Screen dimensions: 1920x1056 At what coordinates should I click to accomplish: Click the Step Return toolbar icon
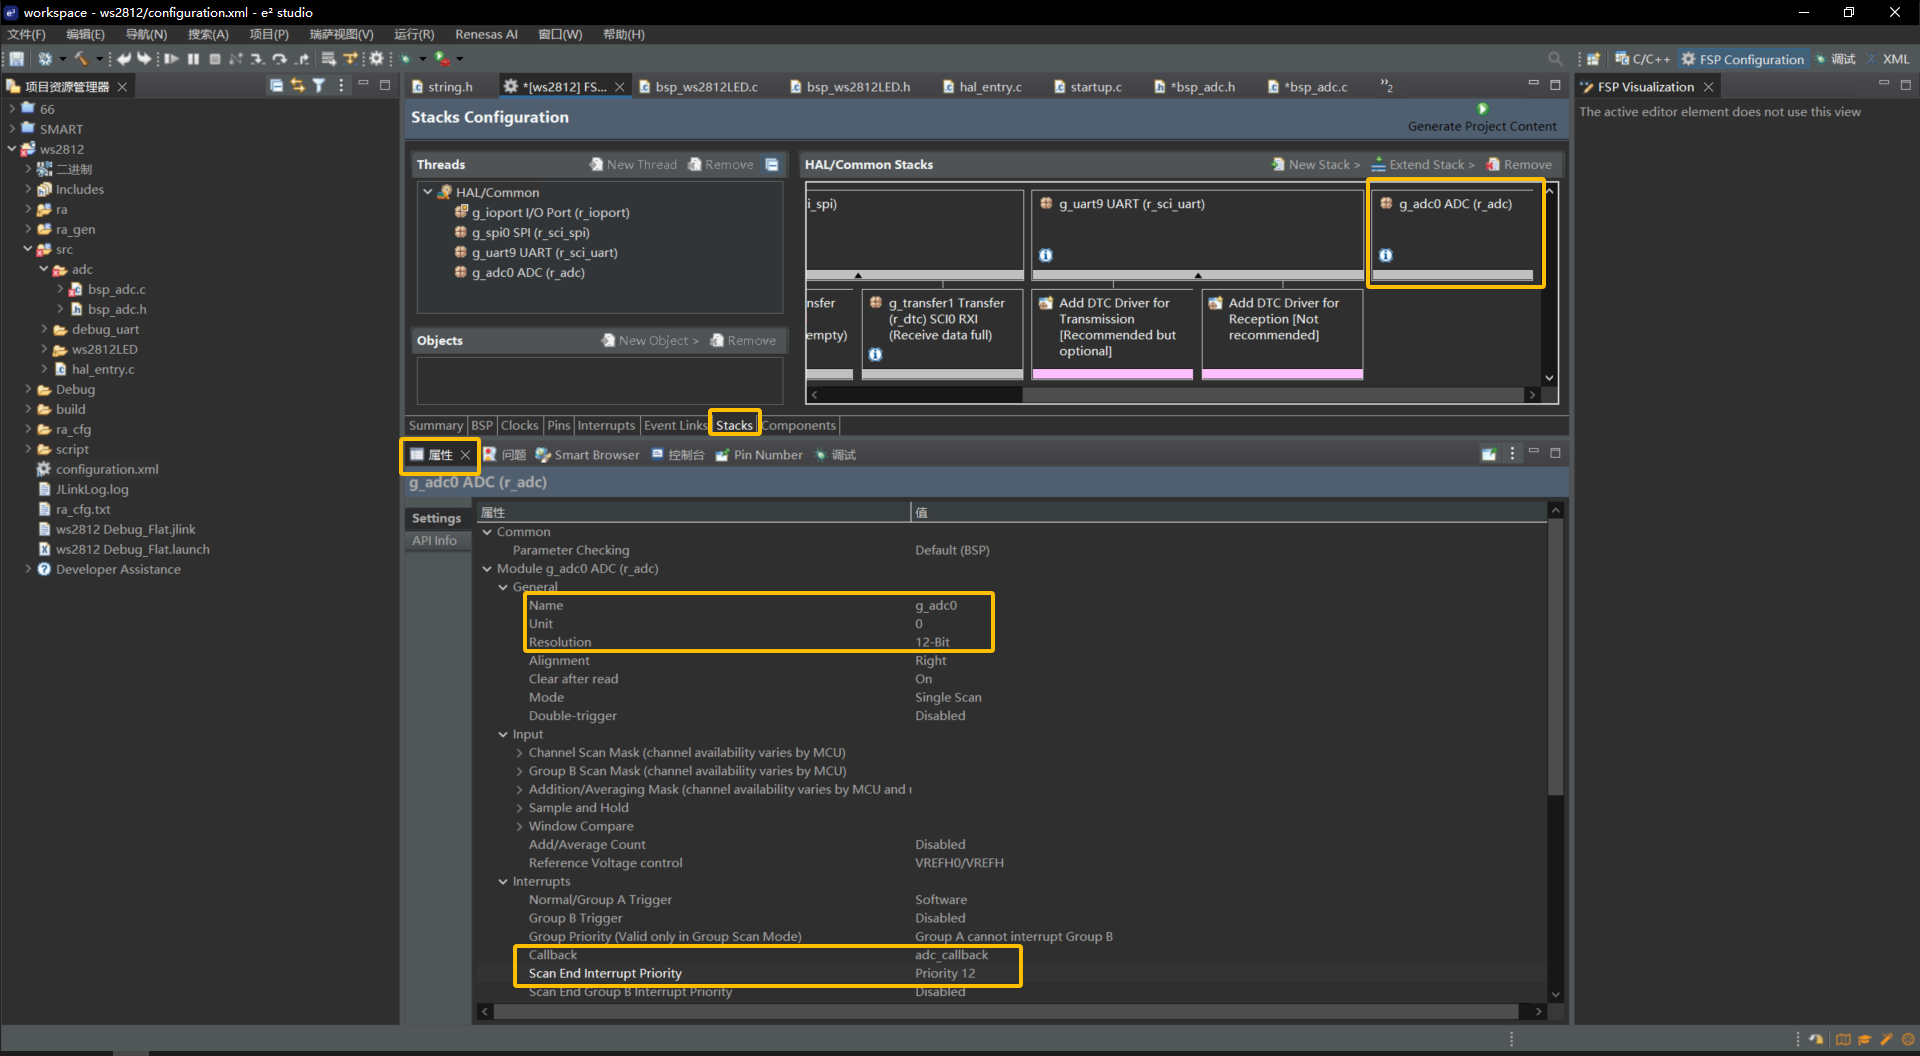(x=302, y=59)
